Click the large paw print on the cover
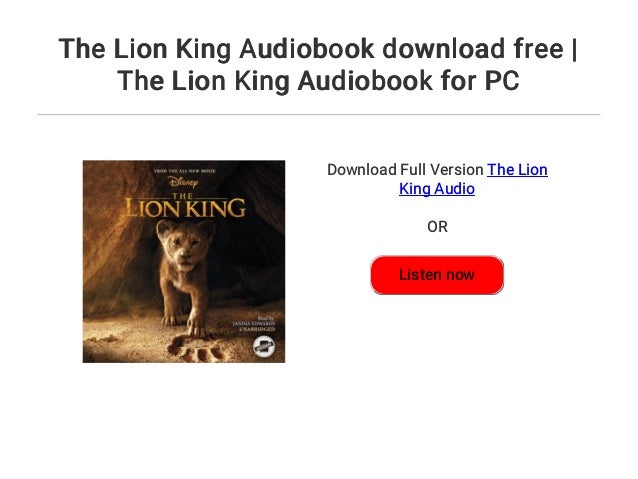 pyautogui.click(x=197, y=350)
